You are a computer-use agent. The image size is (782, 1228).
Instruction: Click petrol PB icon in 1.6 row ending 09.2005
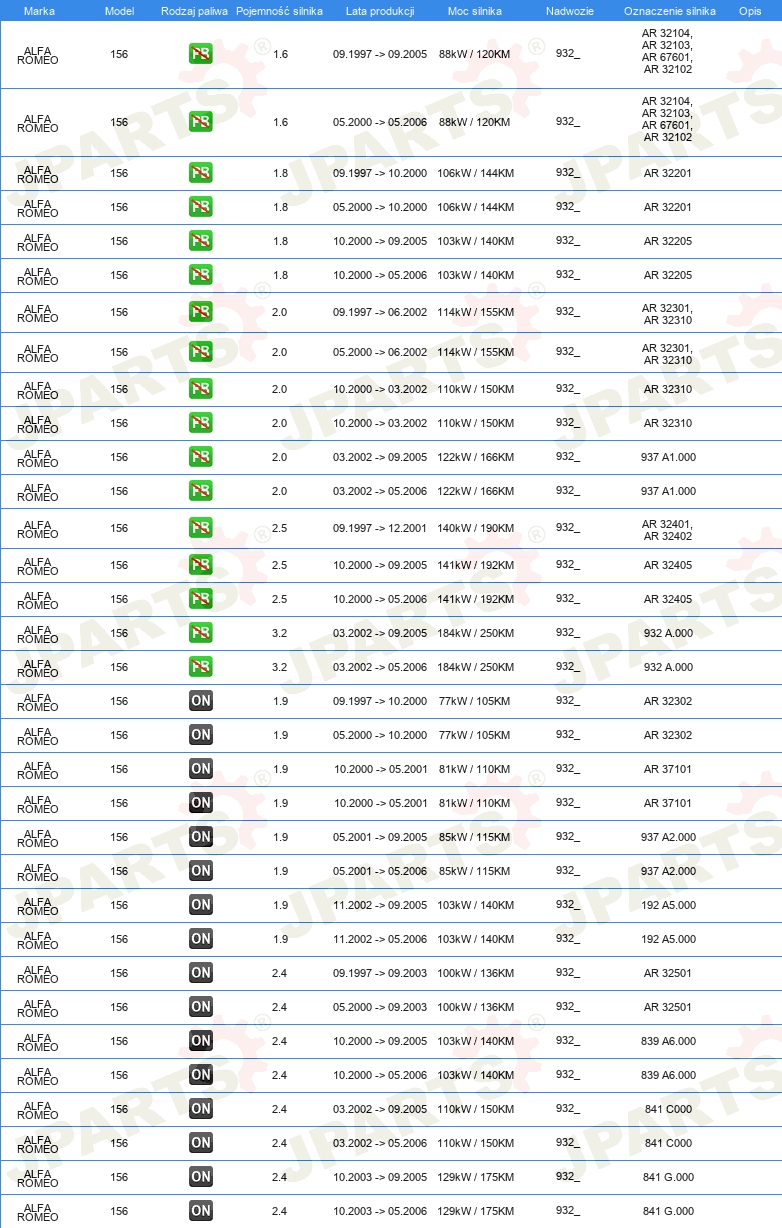[x=200, y=54]
